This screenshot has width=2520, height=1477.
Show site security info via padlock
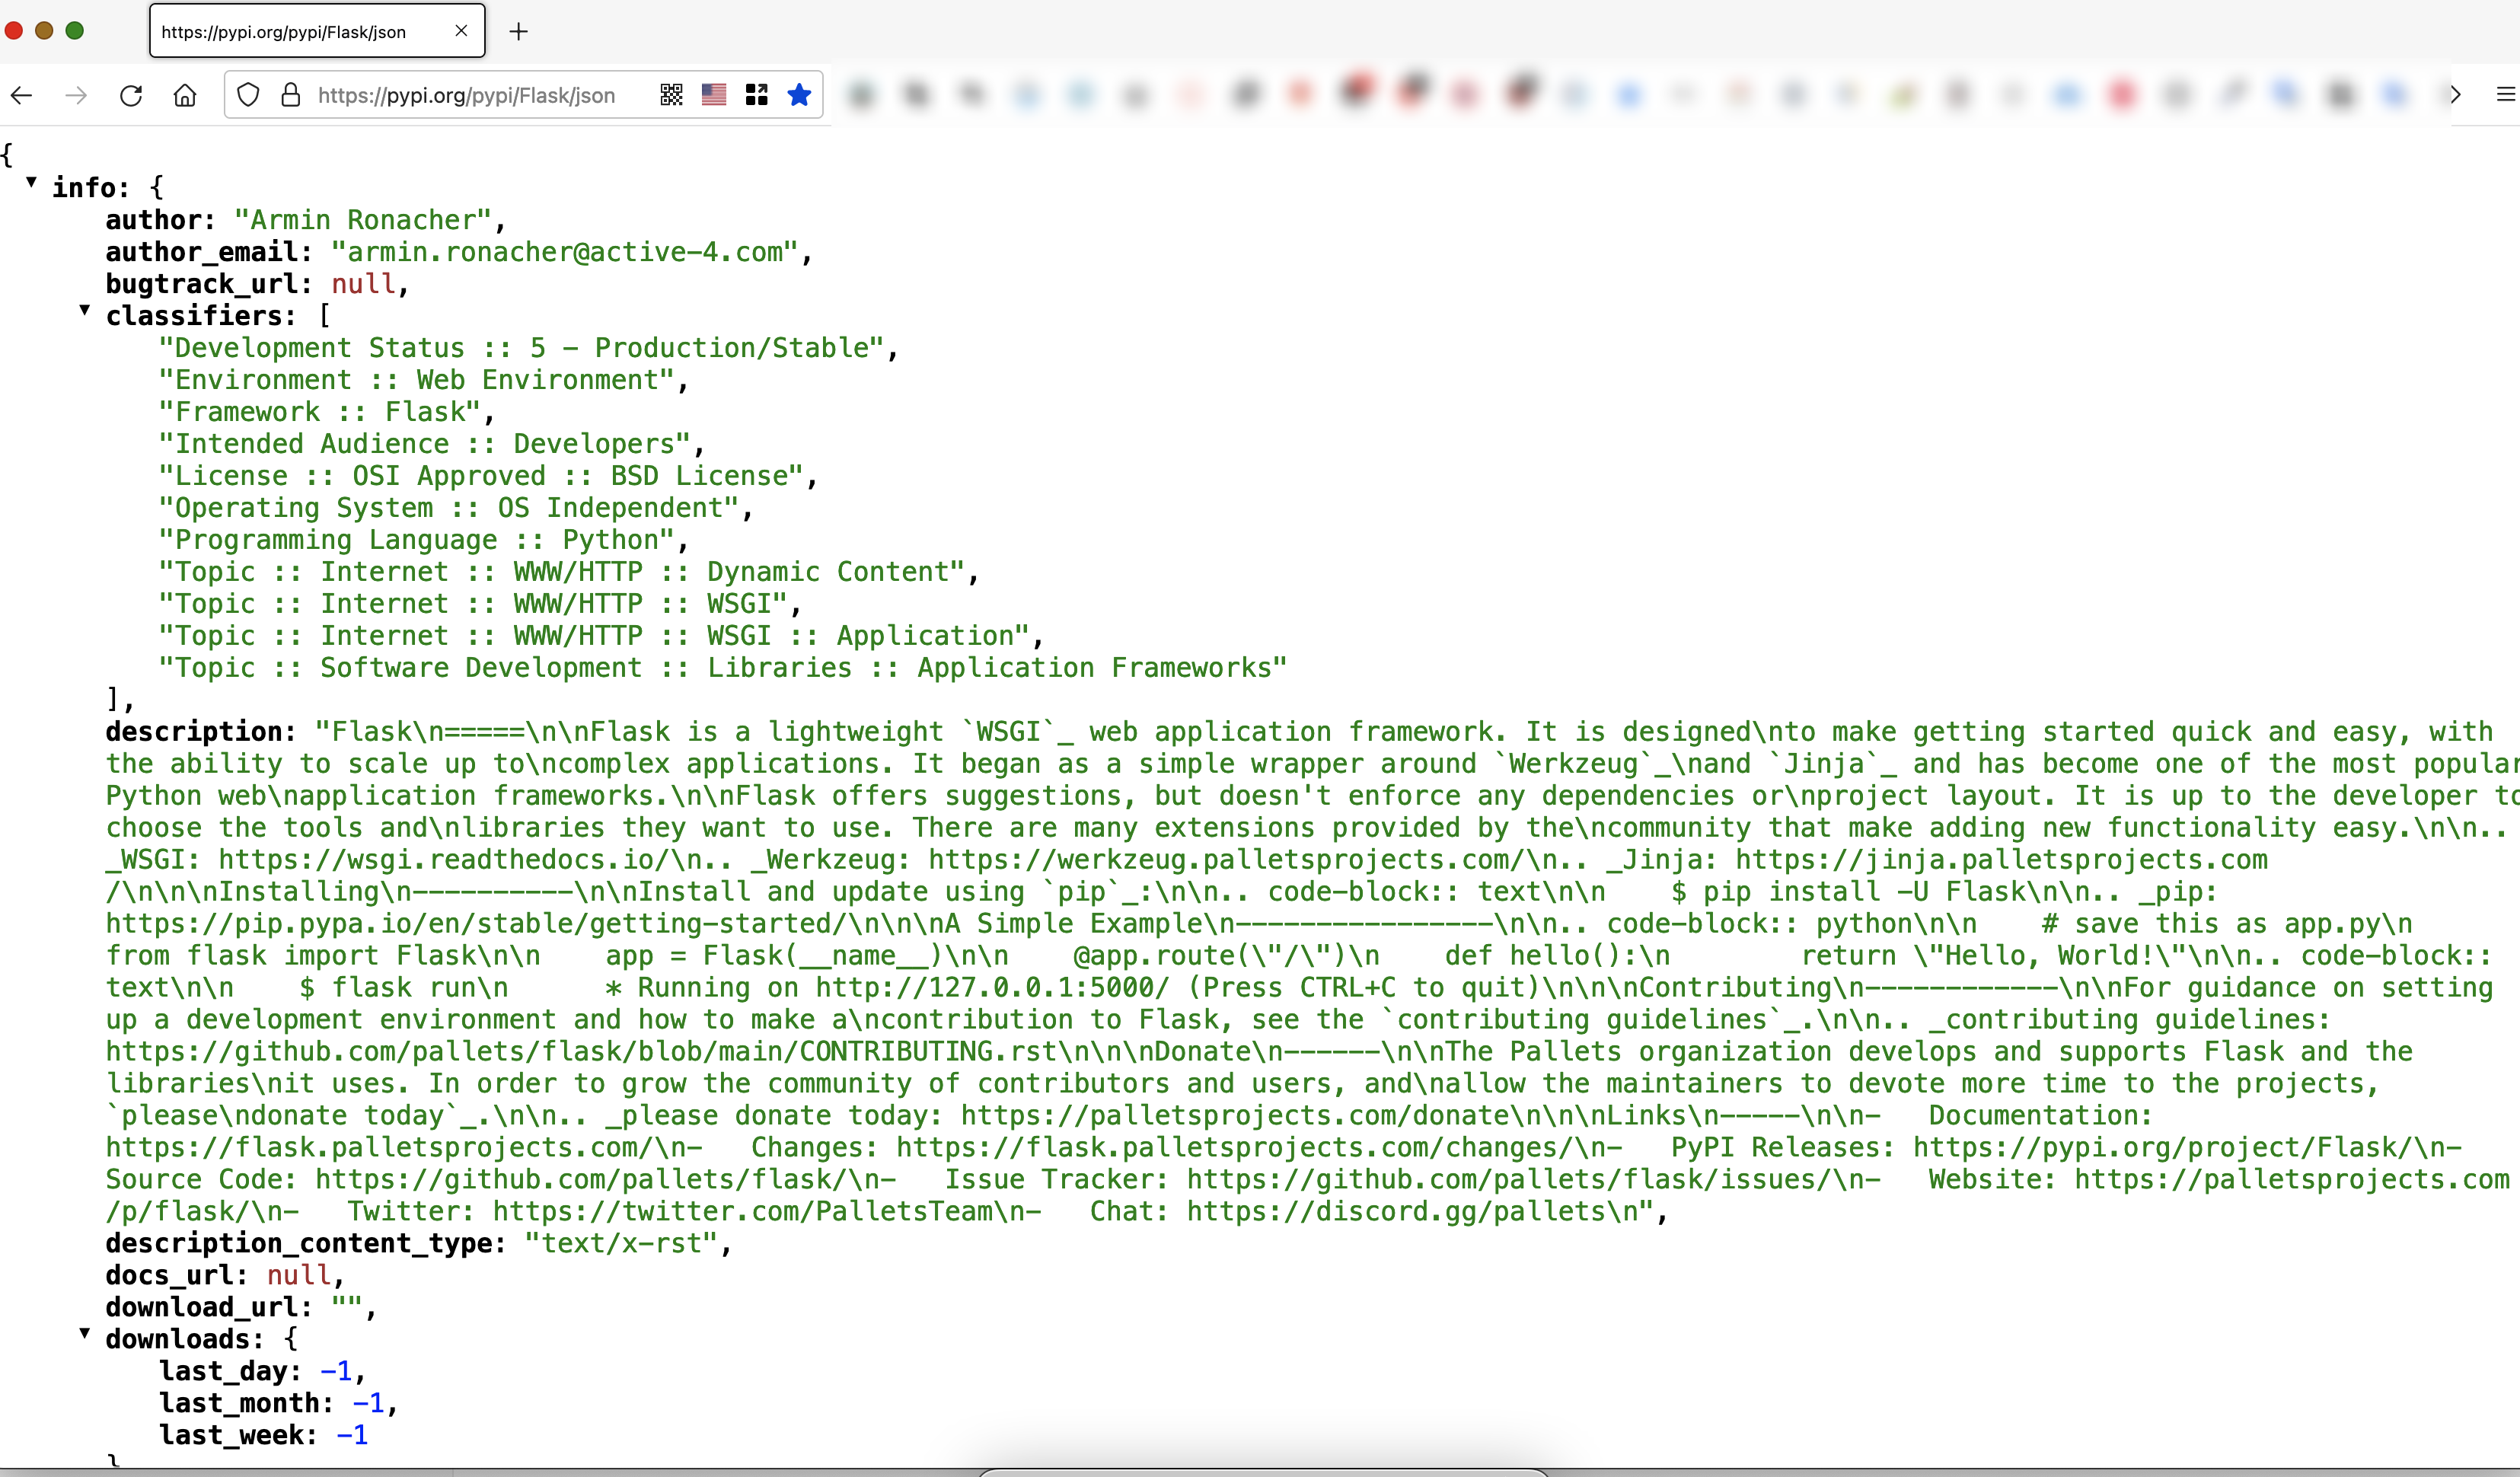(291, 95)
